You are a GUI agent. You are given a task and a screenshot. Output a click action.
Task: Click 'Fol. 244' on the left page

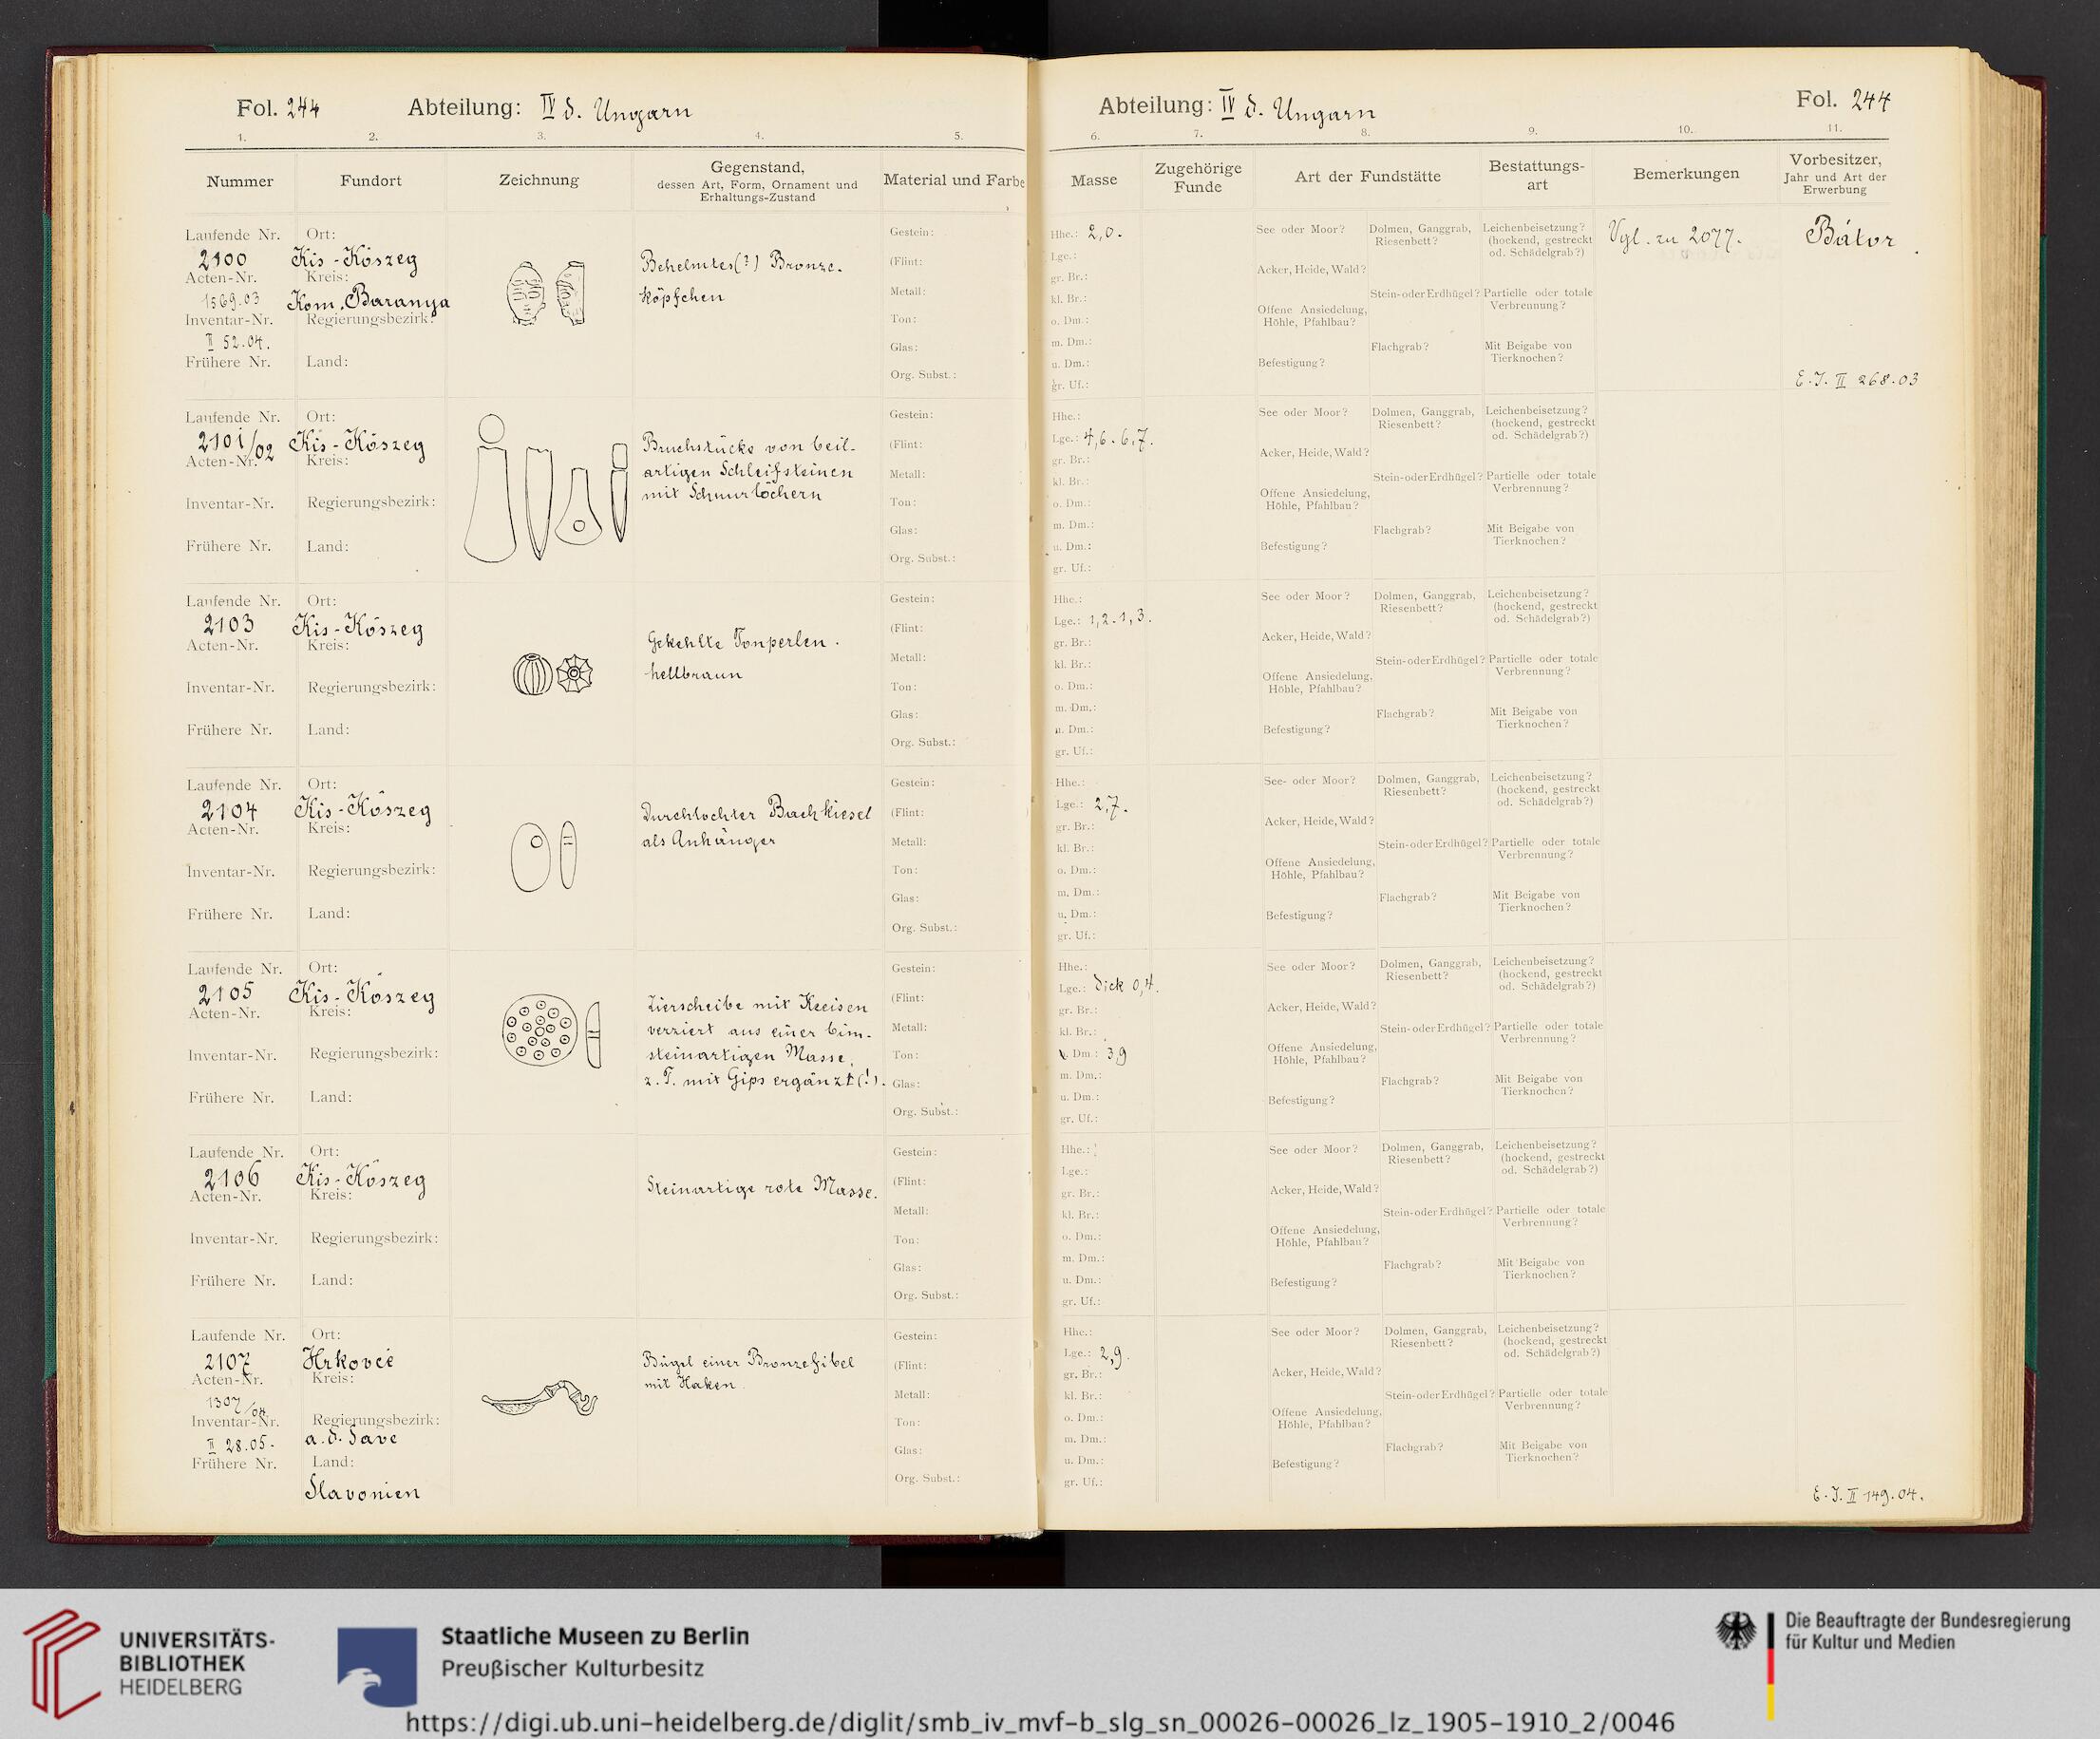[x=278, y=108]
